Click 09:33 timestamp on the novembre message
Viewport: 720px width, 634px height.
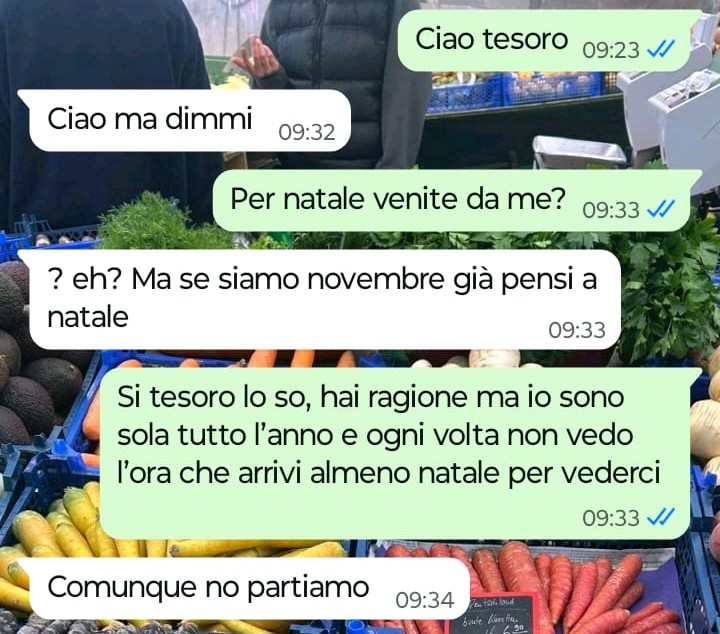point(577,330)
